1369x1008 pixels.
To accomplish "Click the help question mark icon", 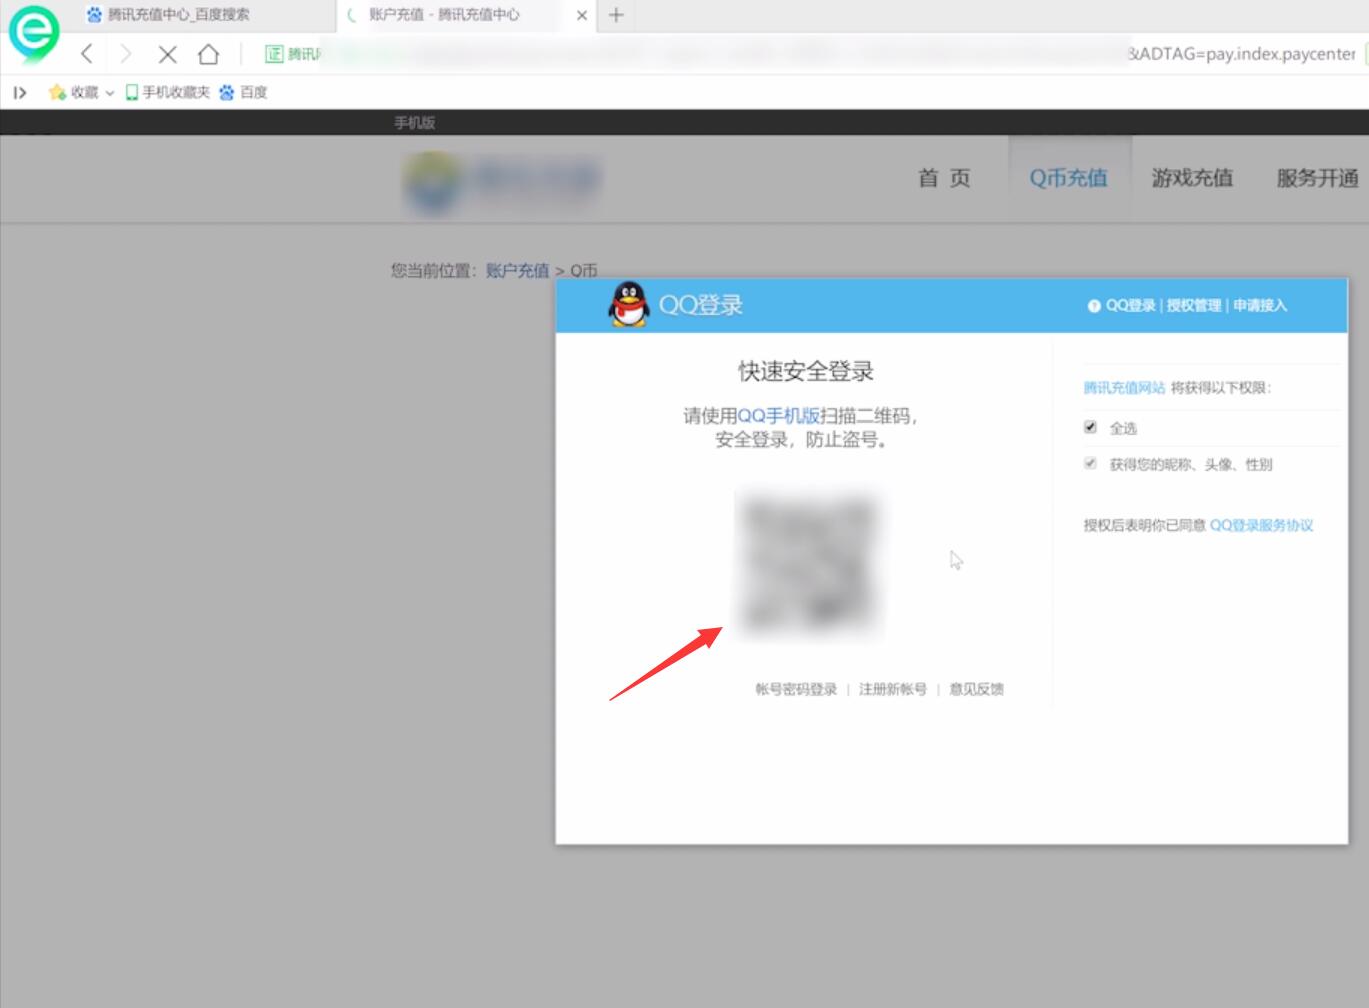I will (x=1094, y=306).
